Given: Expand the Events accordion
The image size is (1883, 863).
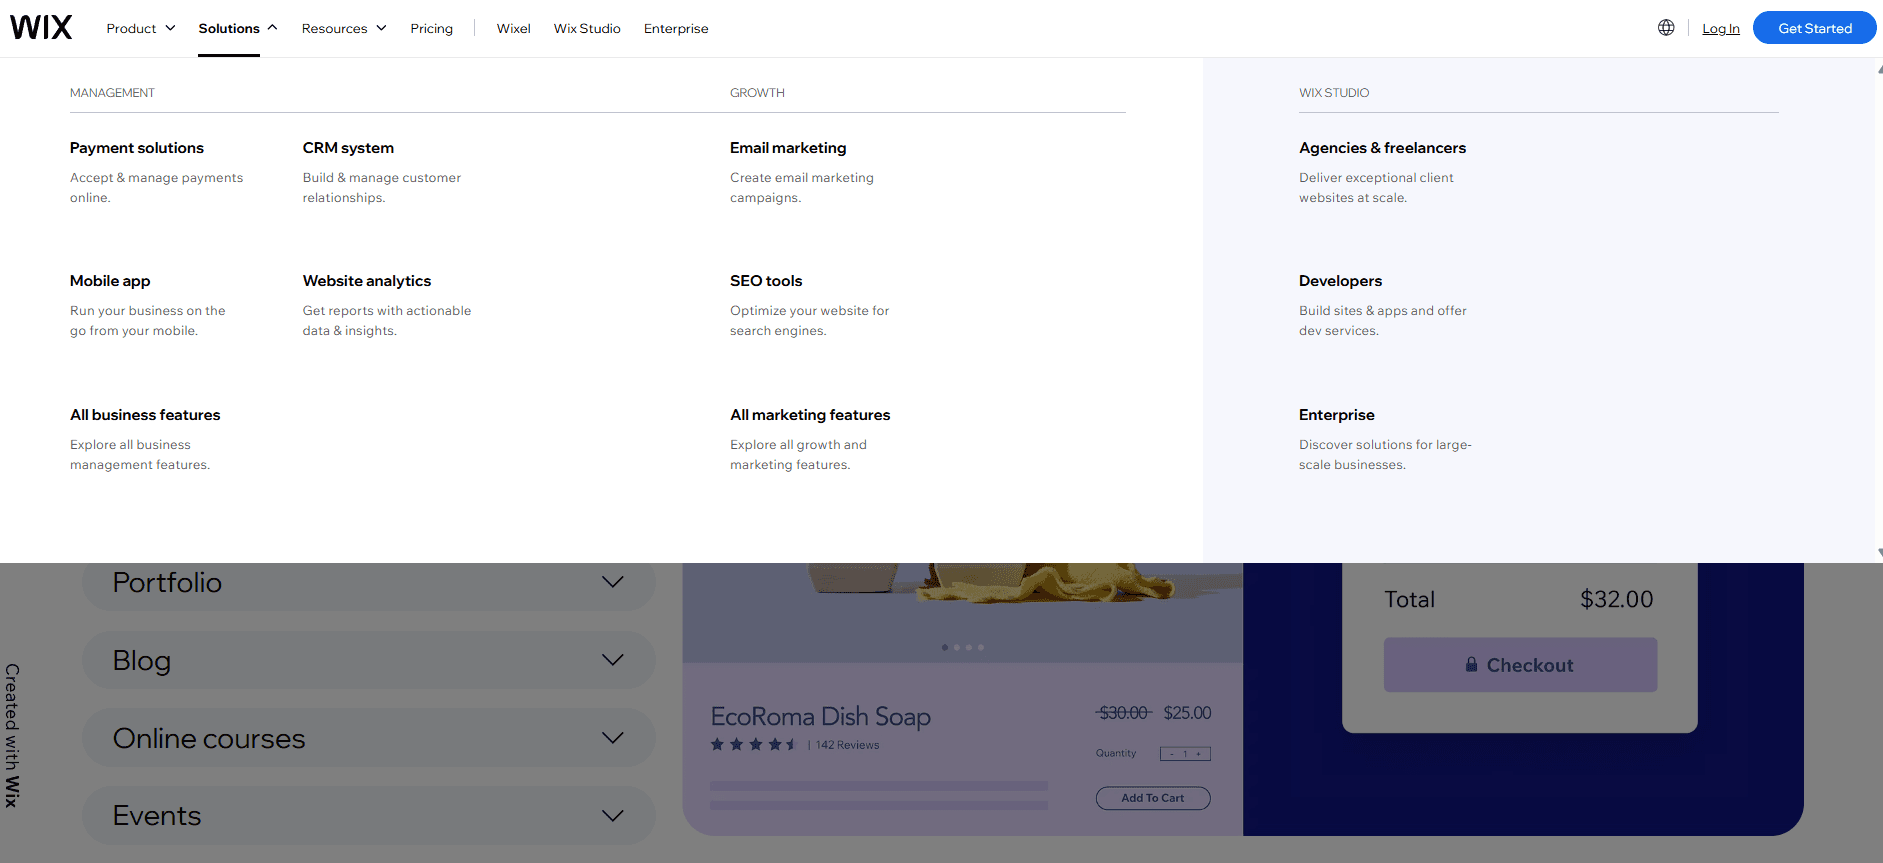Looking at the screenshot, I should pos(368,815).
